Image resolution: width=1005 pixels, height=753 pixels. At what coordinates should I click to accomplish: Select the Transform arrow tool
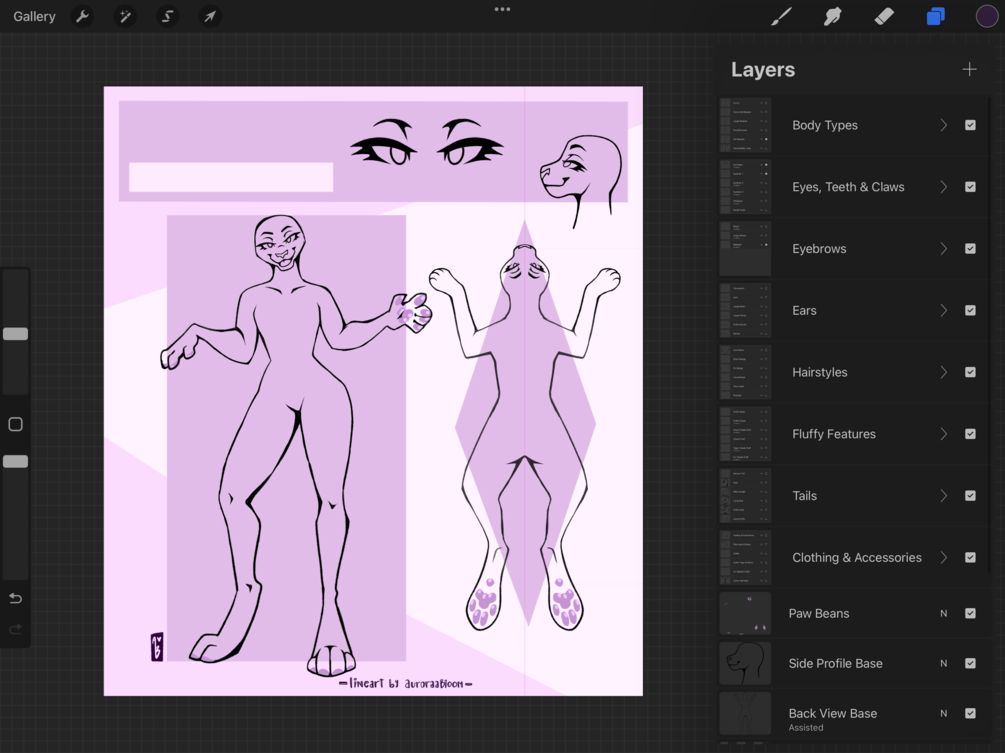tap(210, 16)
